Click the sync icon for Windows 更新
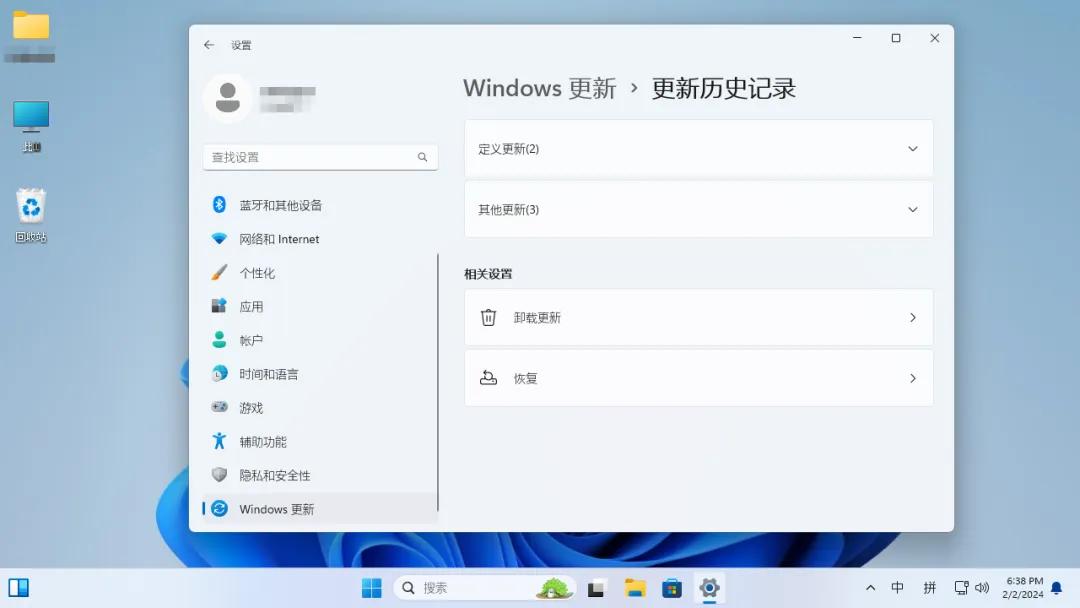The image size is (1080, 608). pyautogui.click(x=219, y=508)
